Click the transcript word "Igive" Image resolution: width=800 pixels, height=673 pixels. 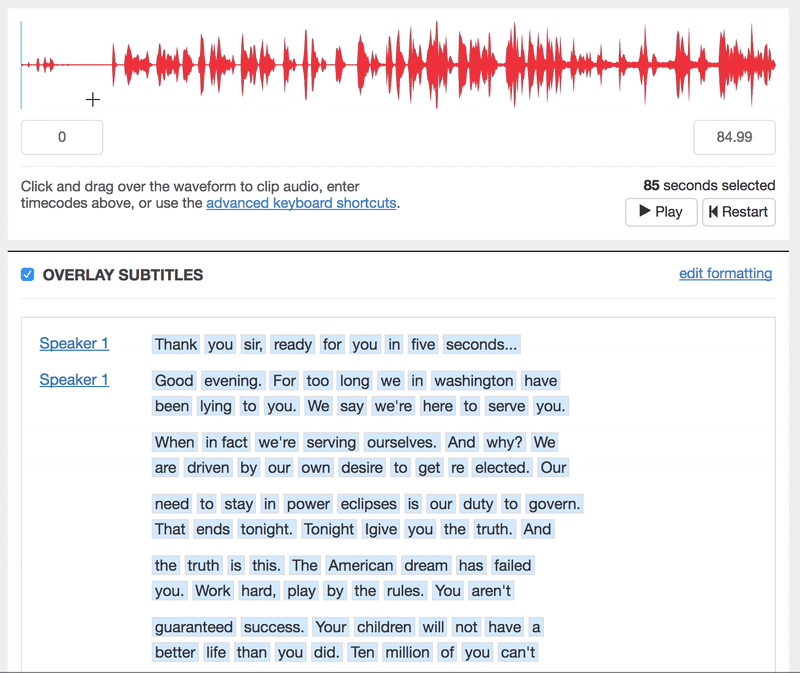click(381, 529)
